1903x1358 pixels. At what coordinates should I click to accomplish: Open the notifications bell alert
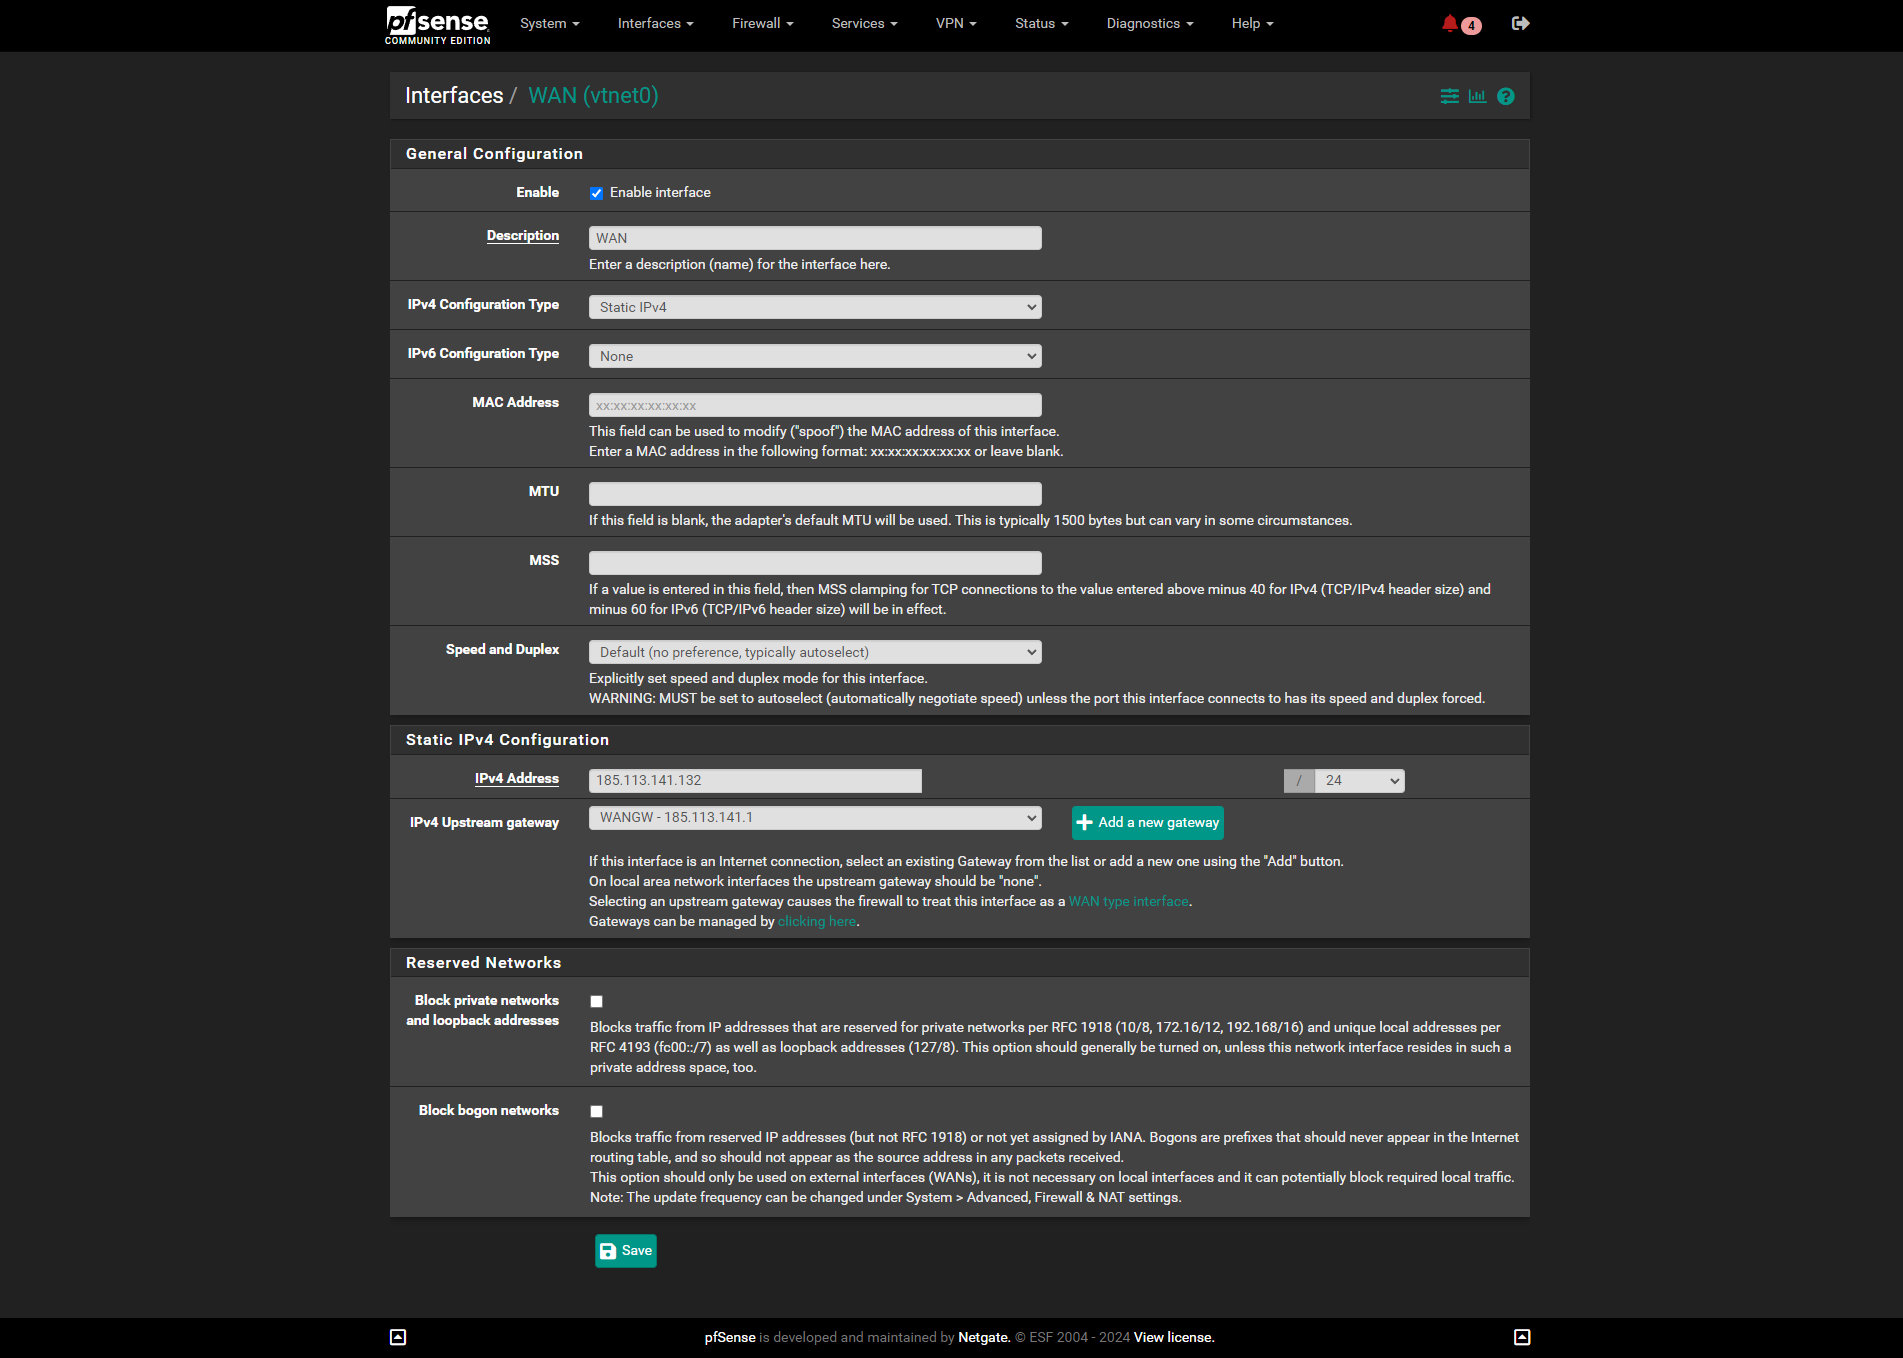[x=1450, y=24]
